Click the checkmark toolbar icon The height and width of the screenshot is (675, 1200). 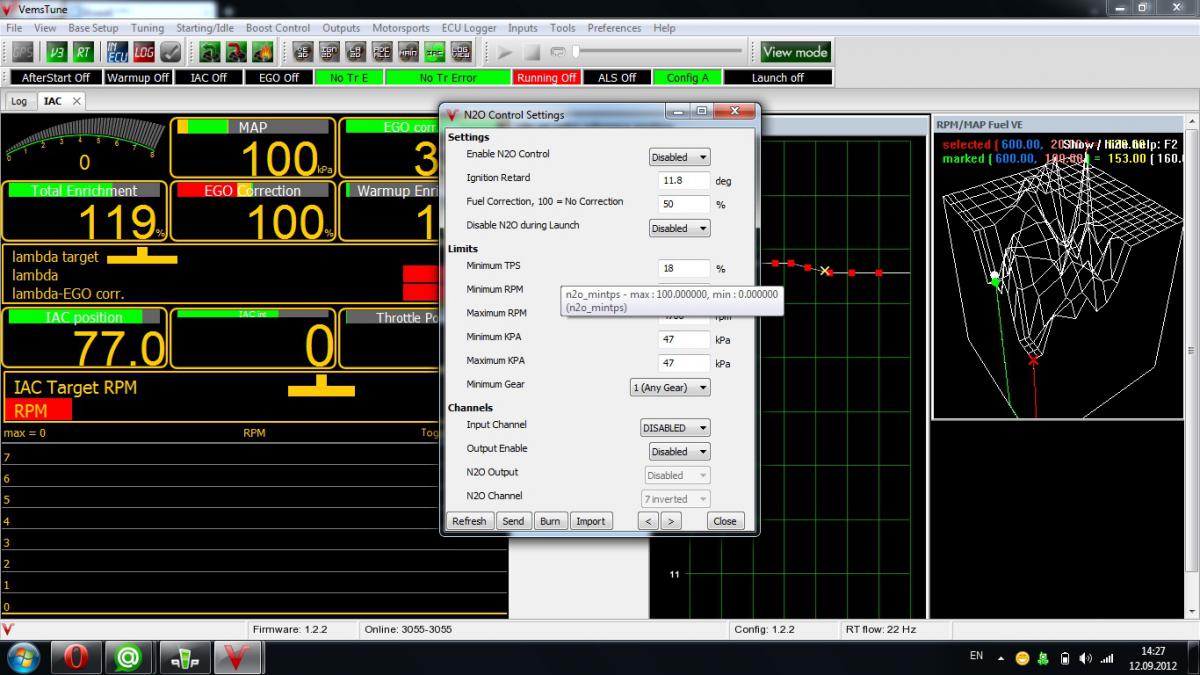click(170, 52)
